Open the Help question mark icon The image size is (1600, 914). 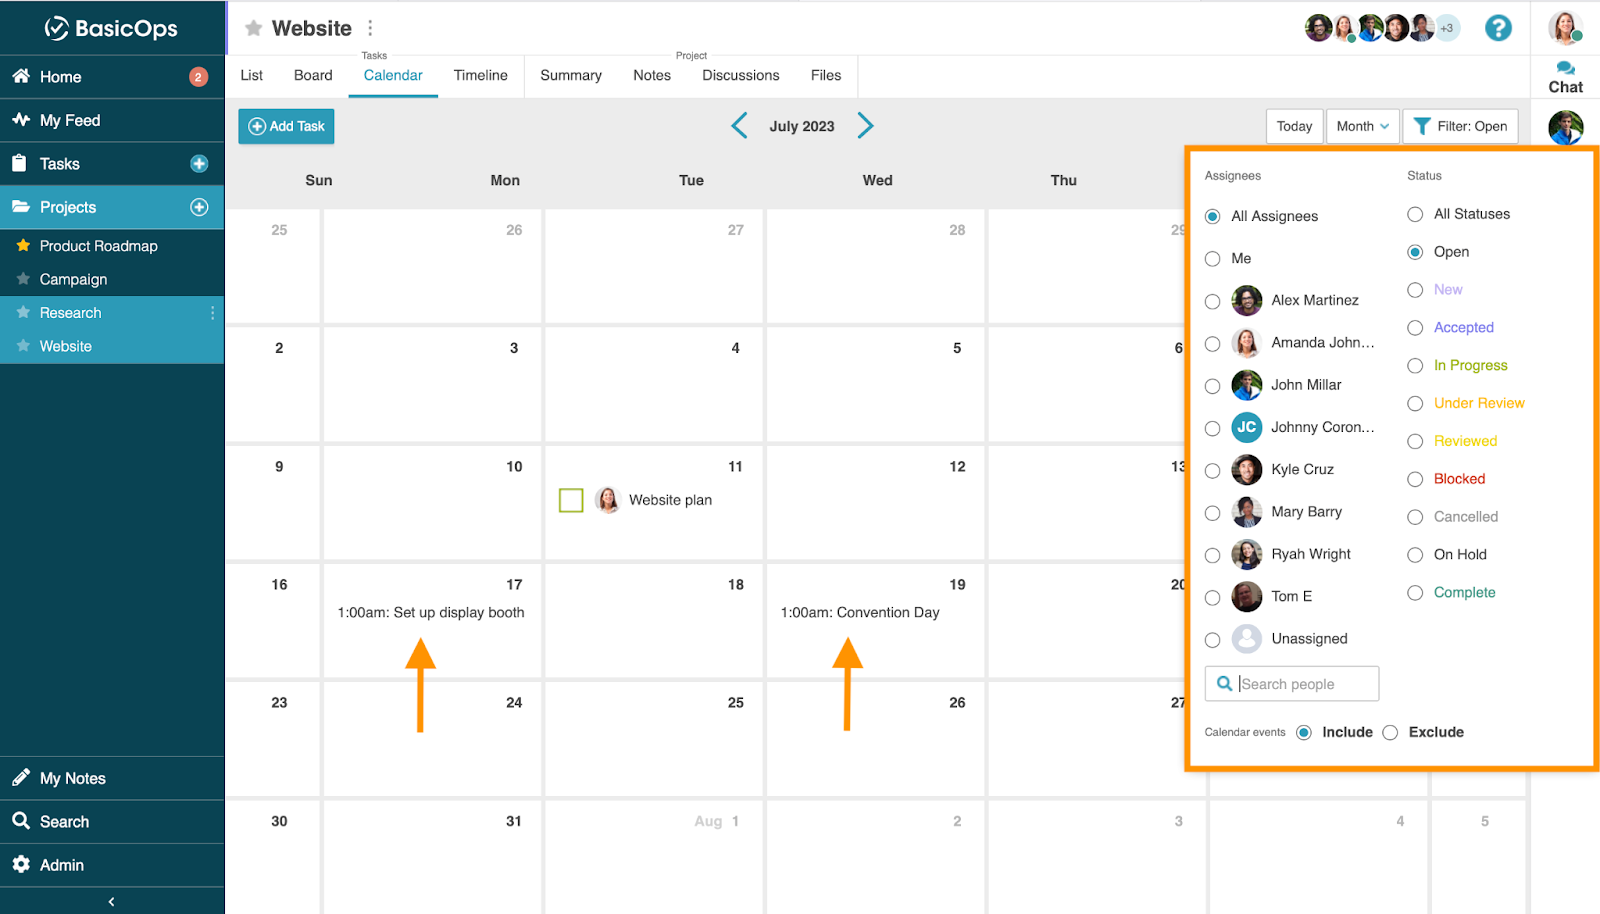click(x=1498, y=28)
